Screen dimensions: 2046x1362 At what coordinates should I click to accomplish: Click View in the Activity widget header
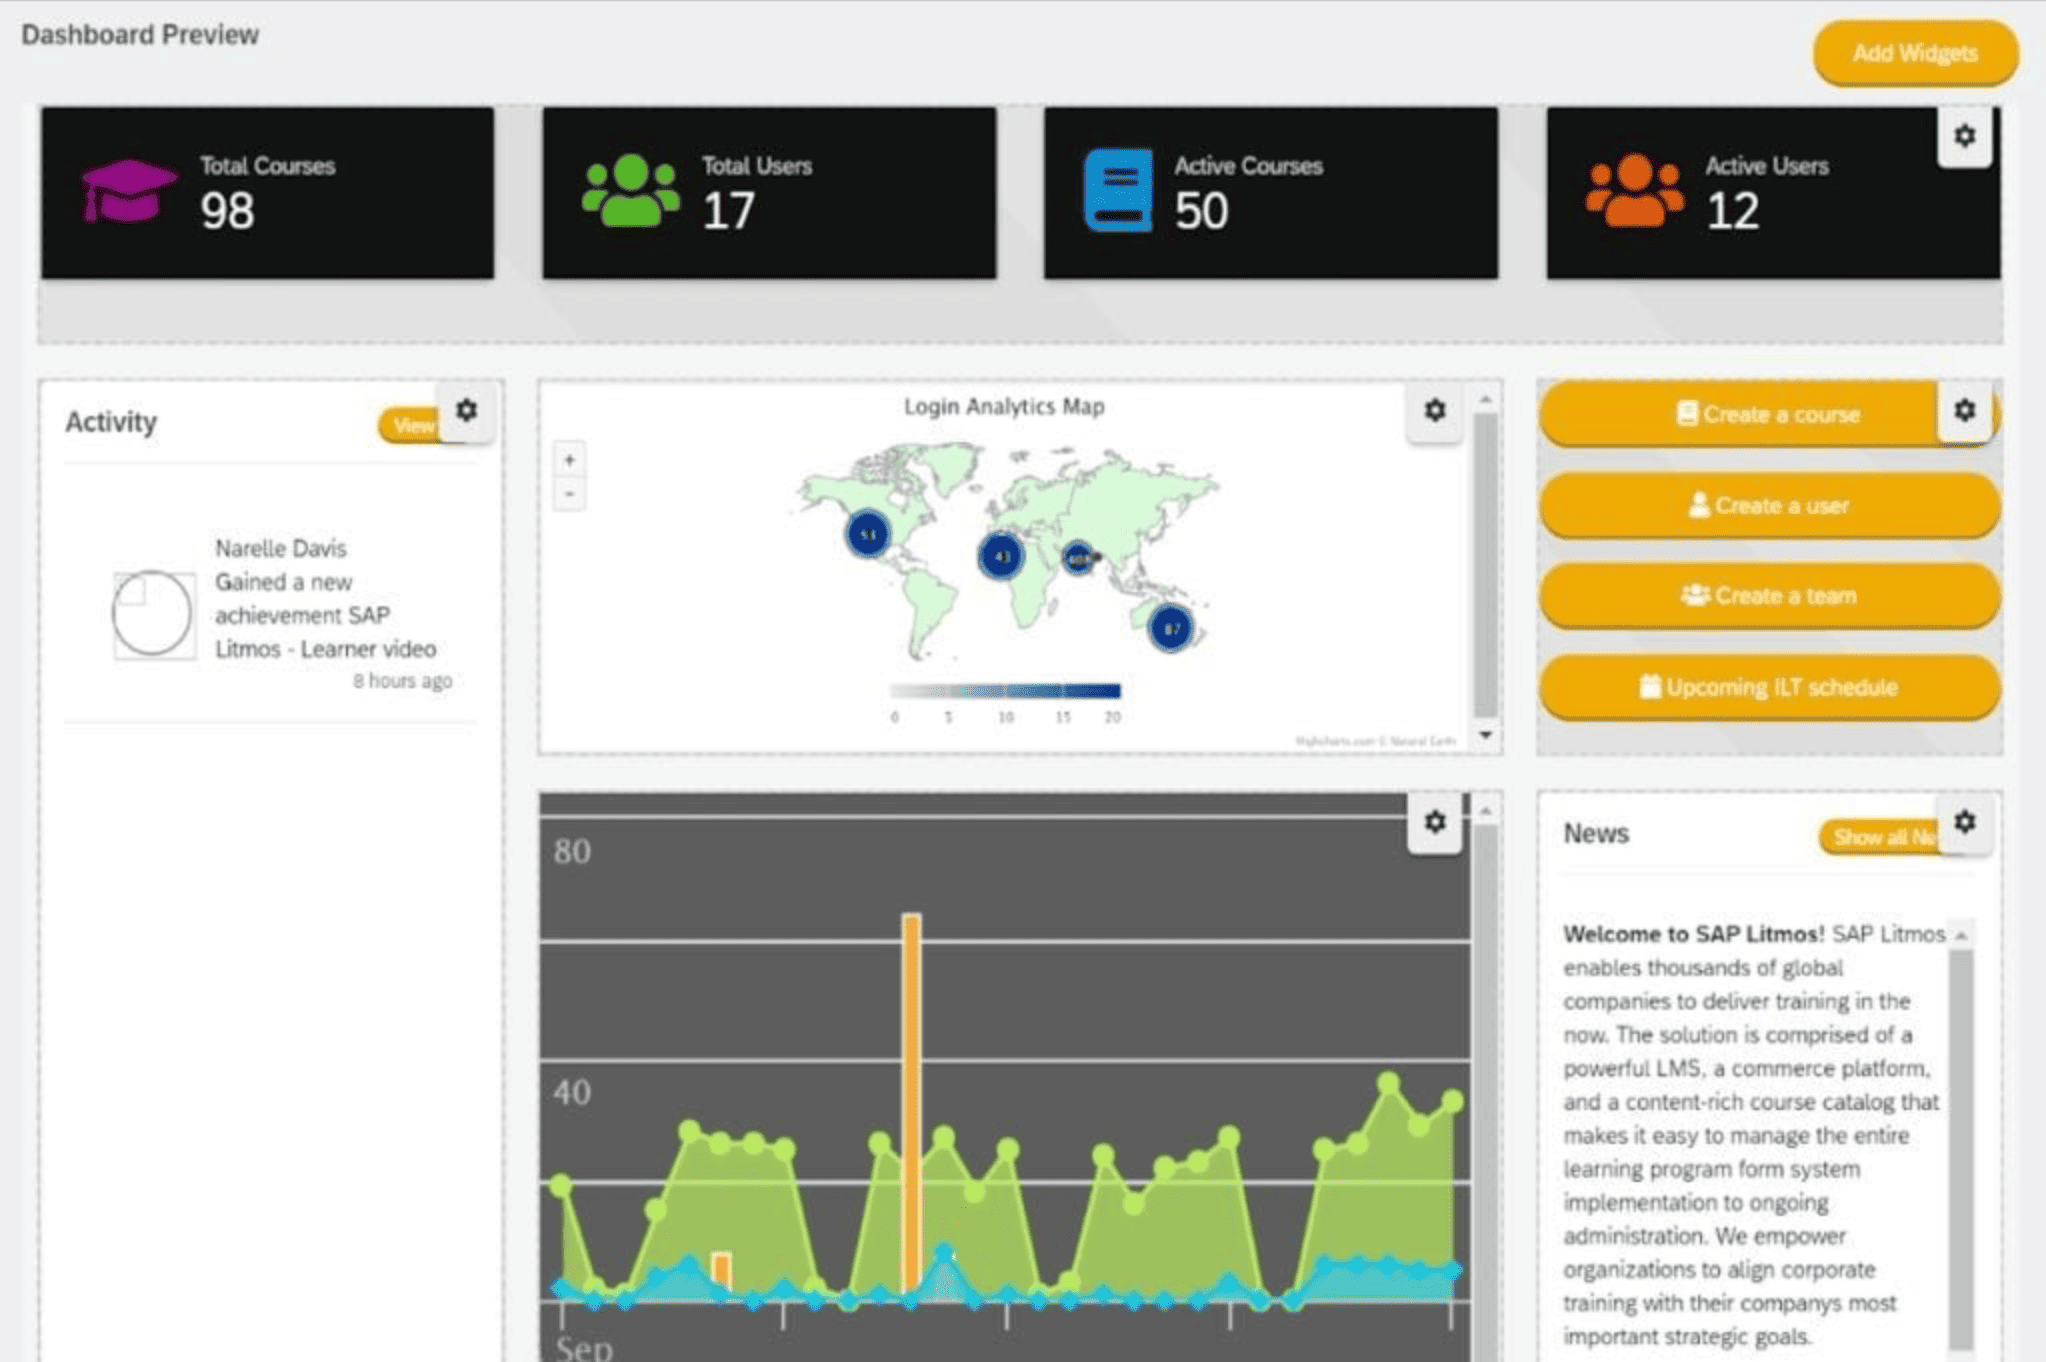coord(410,424)
